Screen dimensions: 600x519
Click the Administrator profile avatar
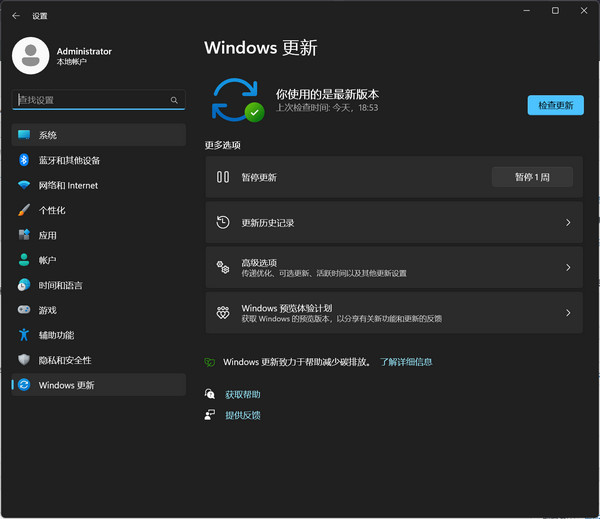pyautogui.click(x=30, y=56)
